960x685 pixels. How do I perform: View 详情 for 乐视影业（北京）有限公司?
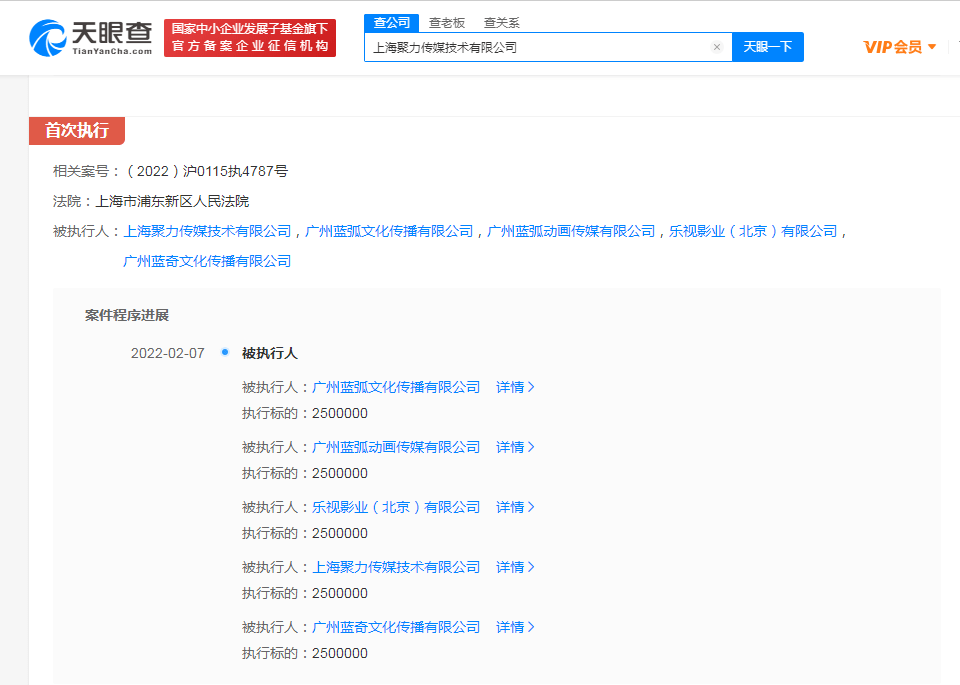[x=515, y=507]
